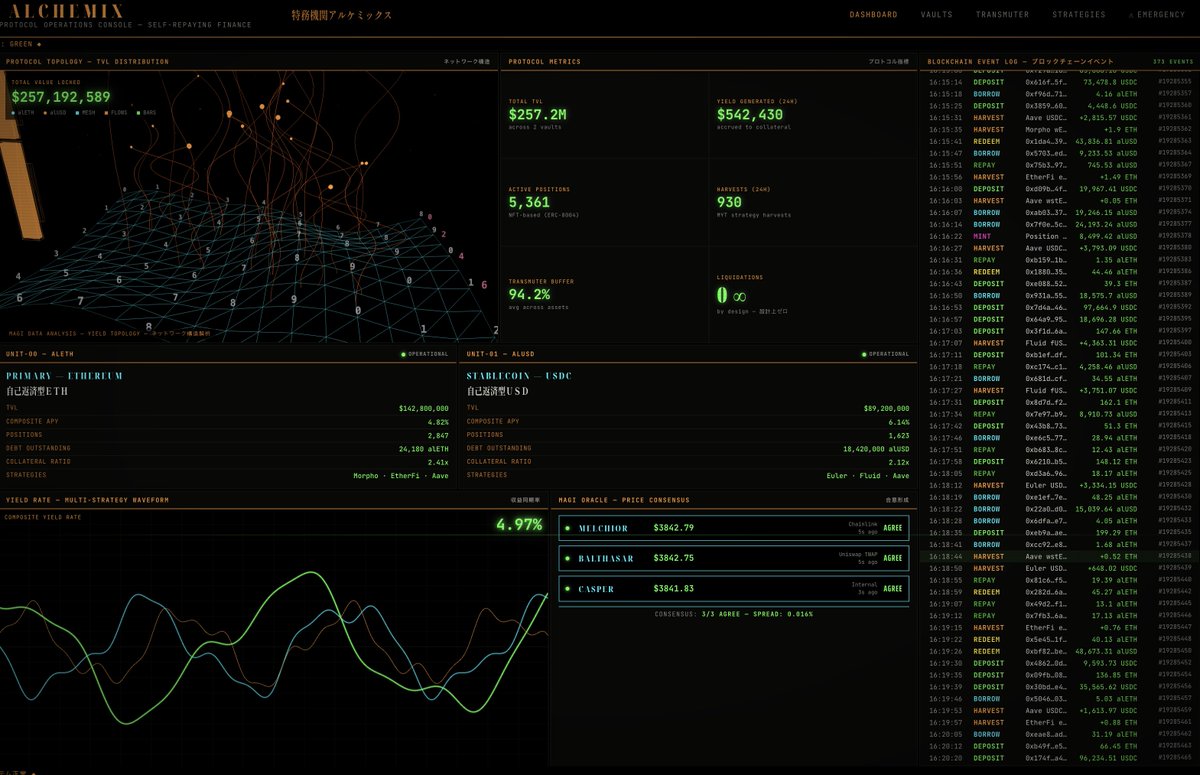Click UNIT-00 operational status dot
The height and width of the screenshot is (775, 1200).
coord(403,354)
